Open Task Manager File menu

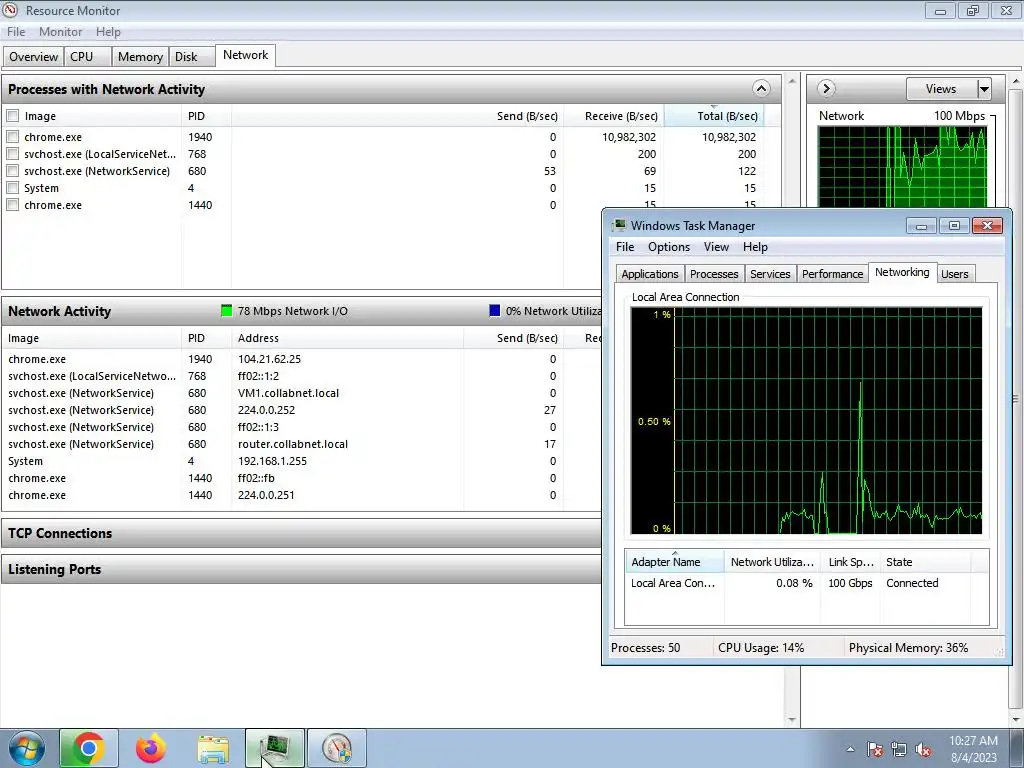tap(625, 247)
